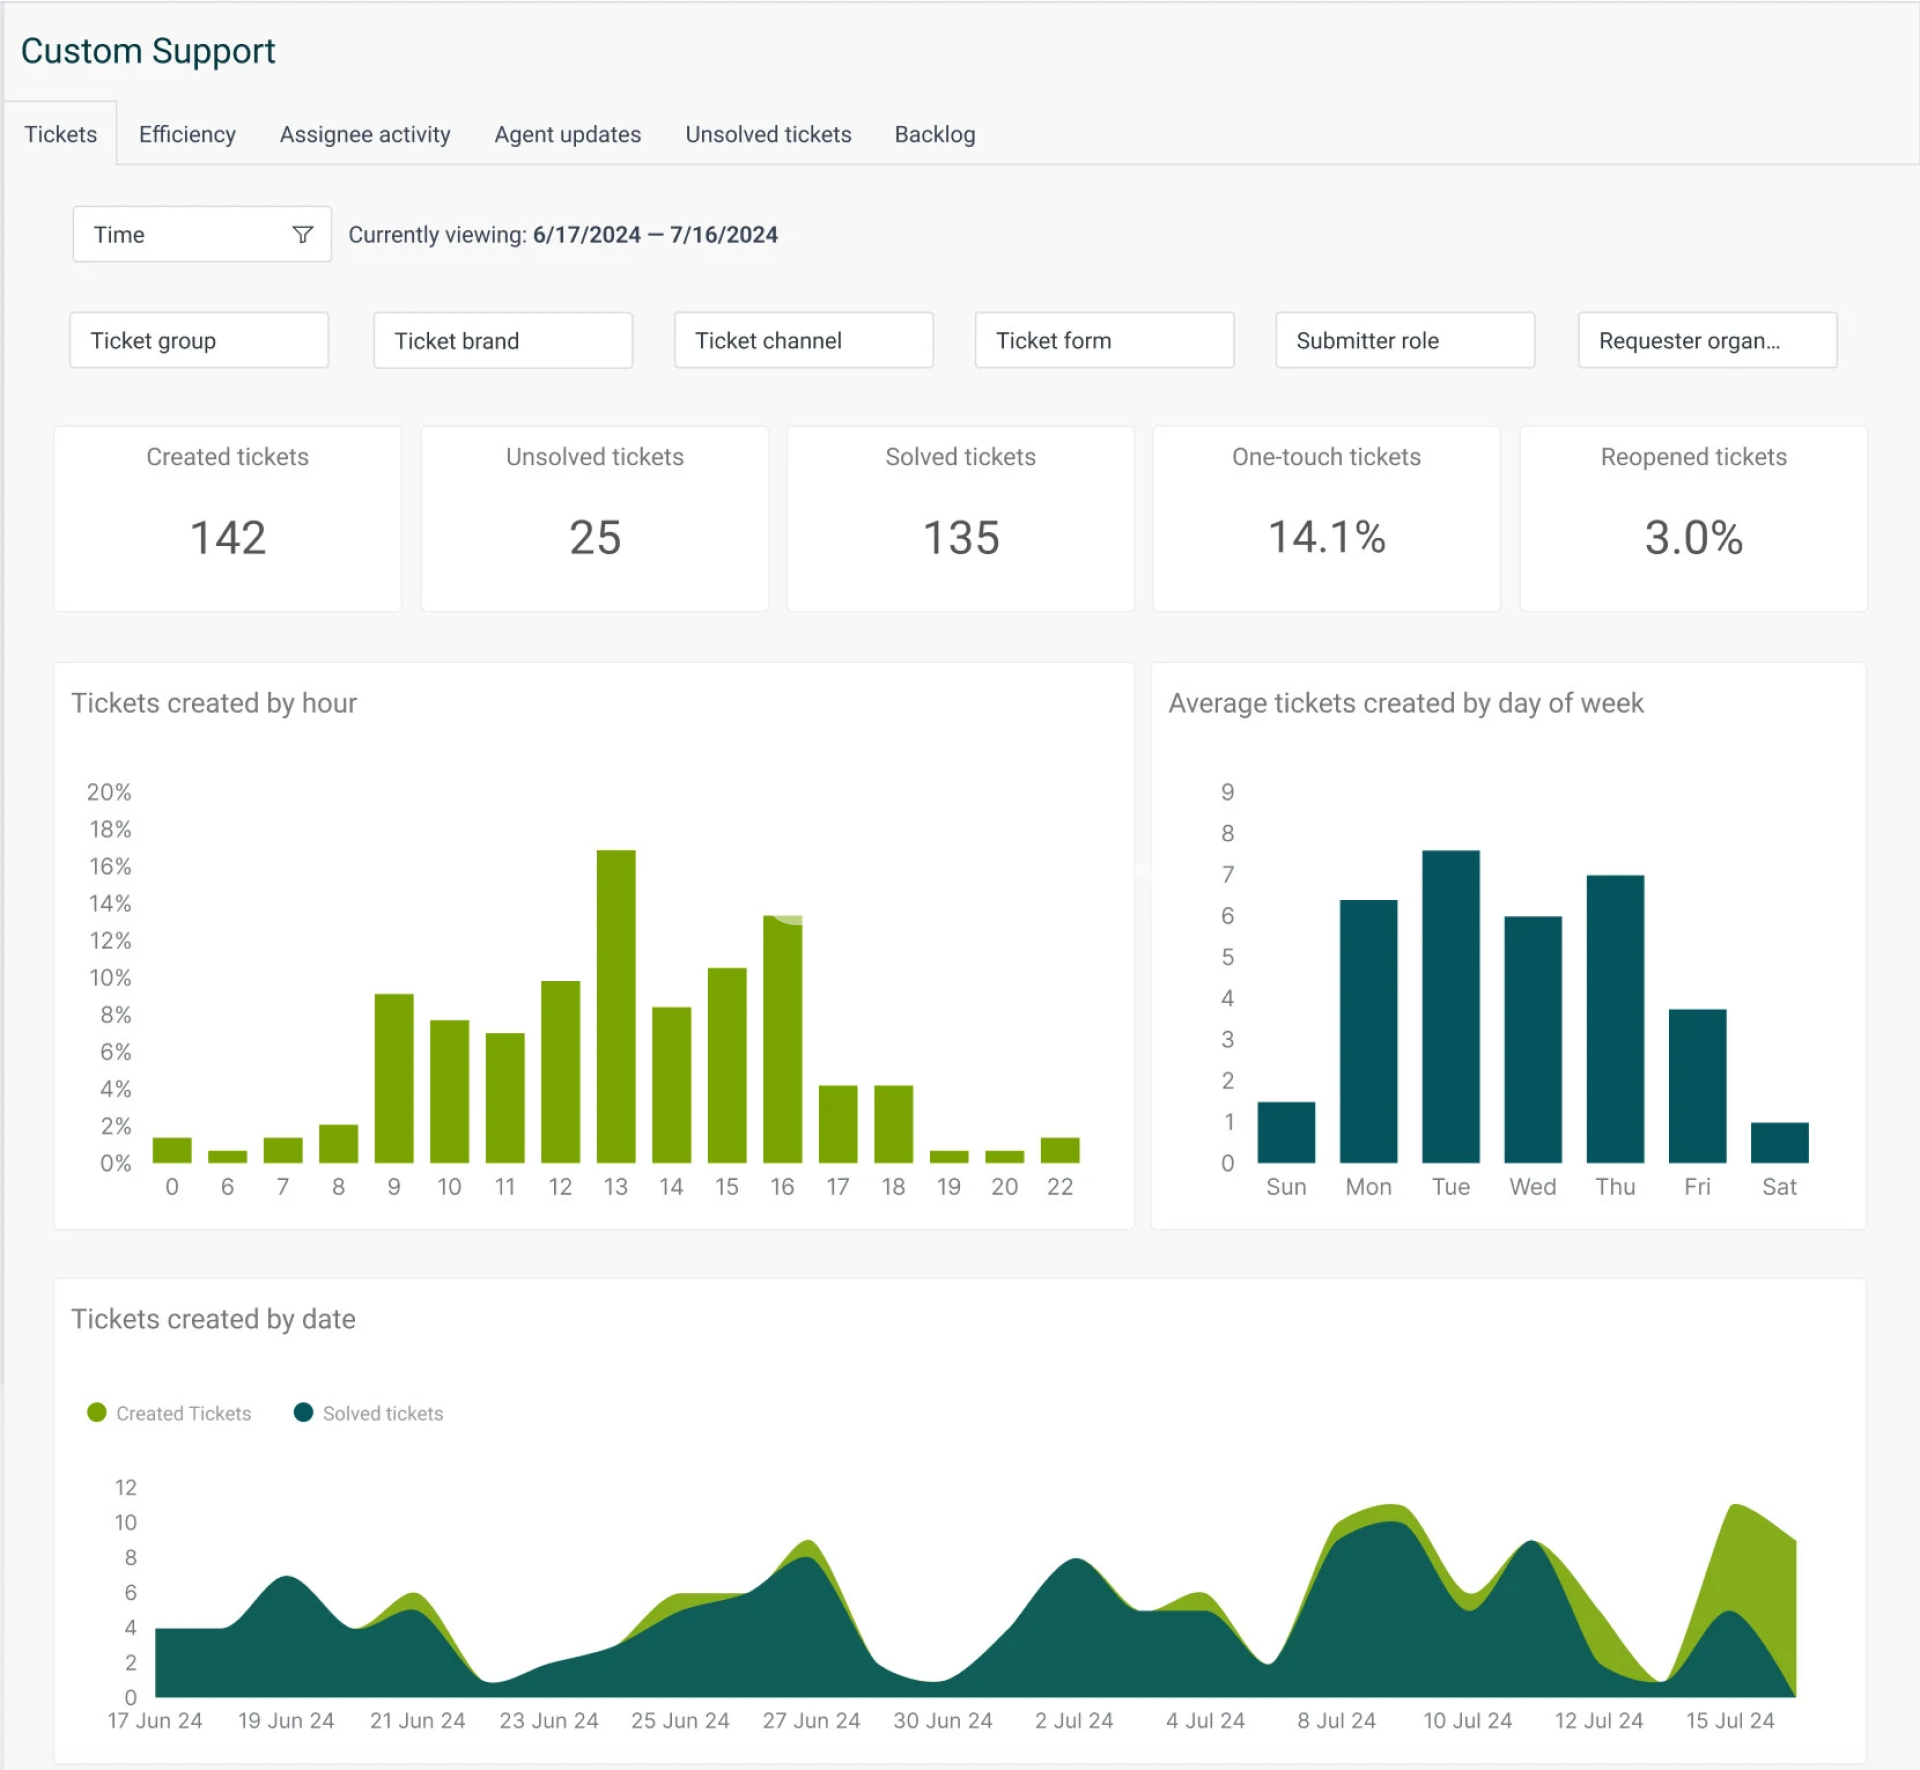The width and height of the screenshot is (1920, 1770).
Task: Go to the Agent updates tab
Action: pyautogui.click(x=567, y=134)
